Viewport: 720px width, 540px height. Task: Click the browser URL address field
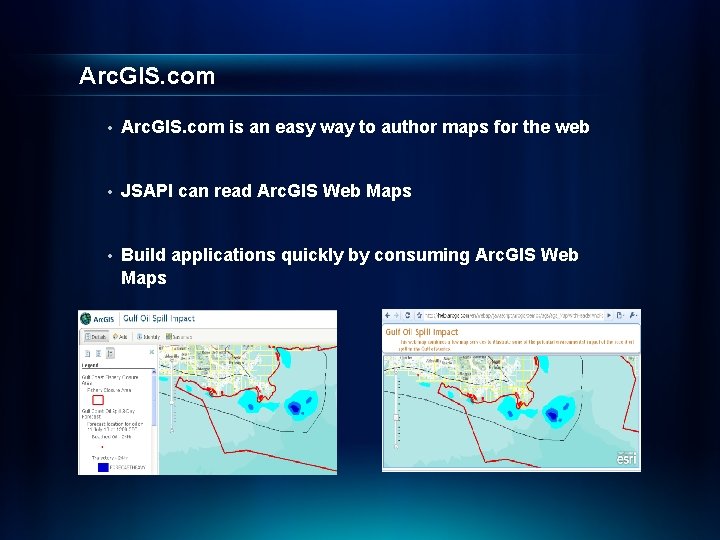pyautogui.click(x=514, y=315)
